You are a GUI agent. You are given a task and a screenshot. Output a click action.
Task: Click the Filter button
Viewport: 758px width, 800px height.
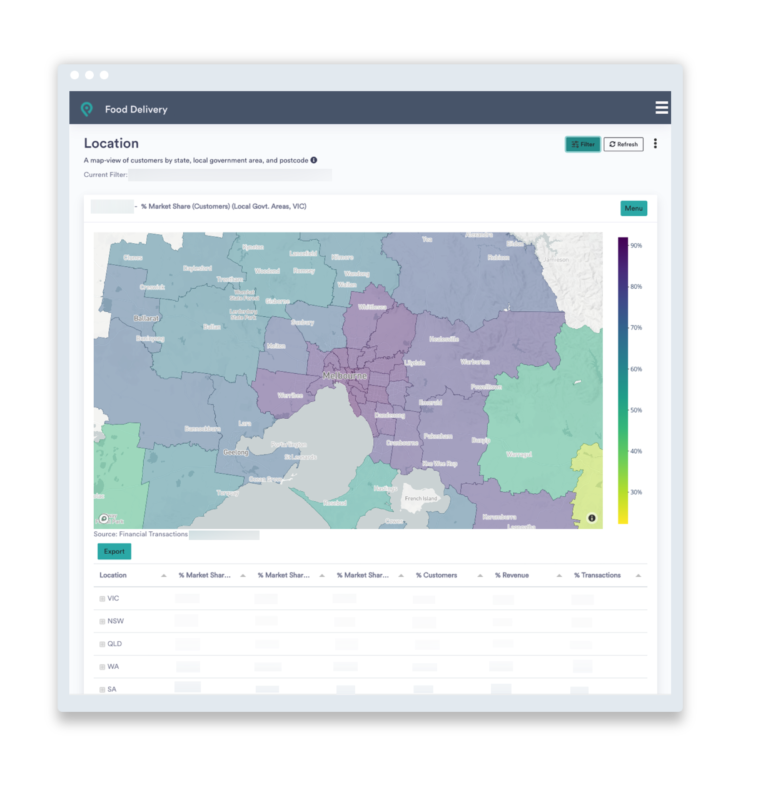(582, 144)
